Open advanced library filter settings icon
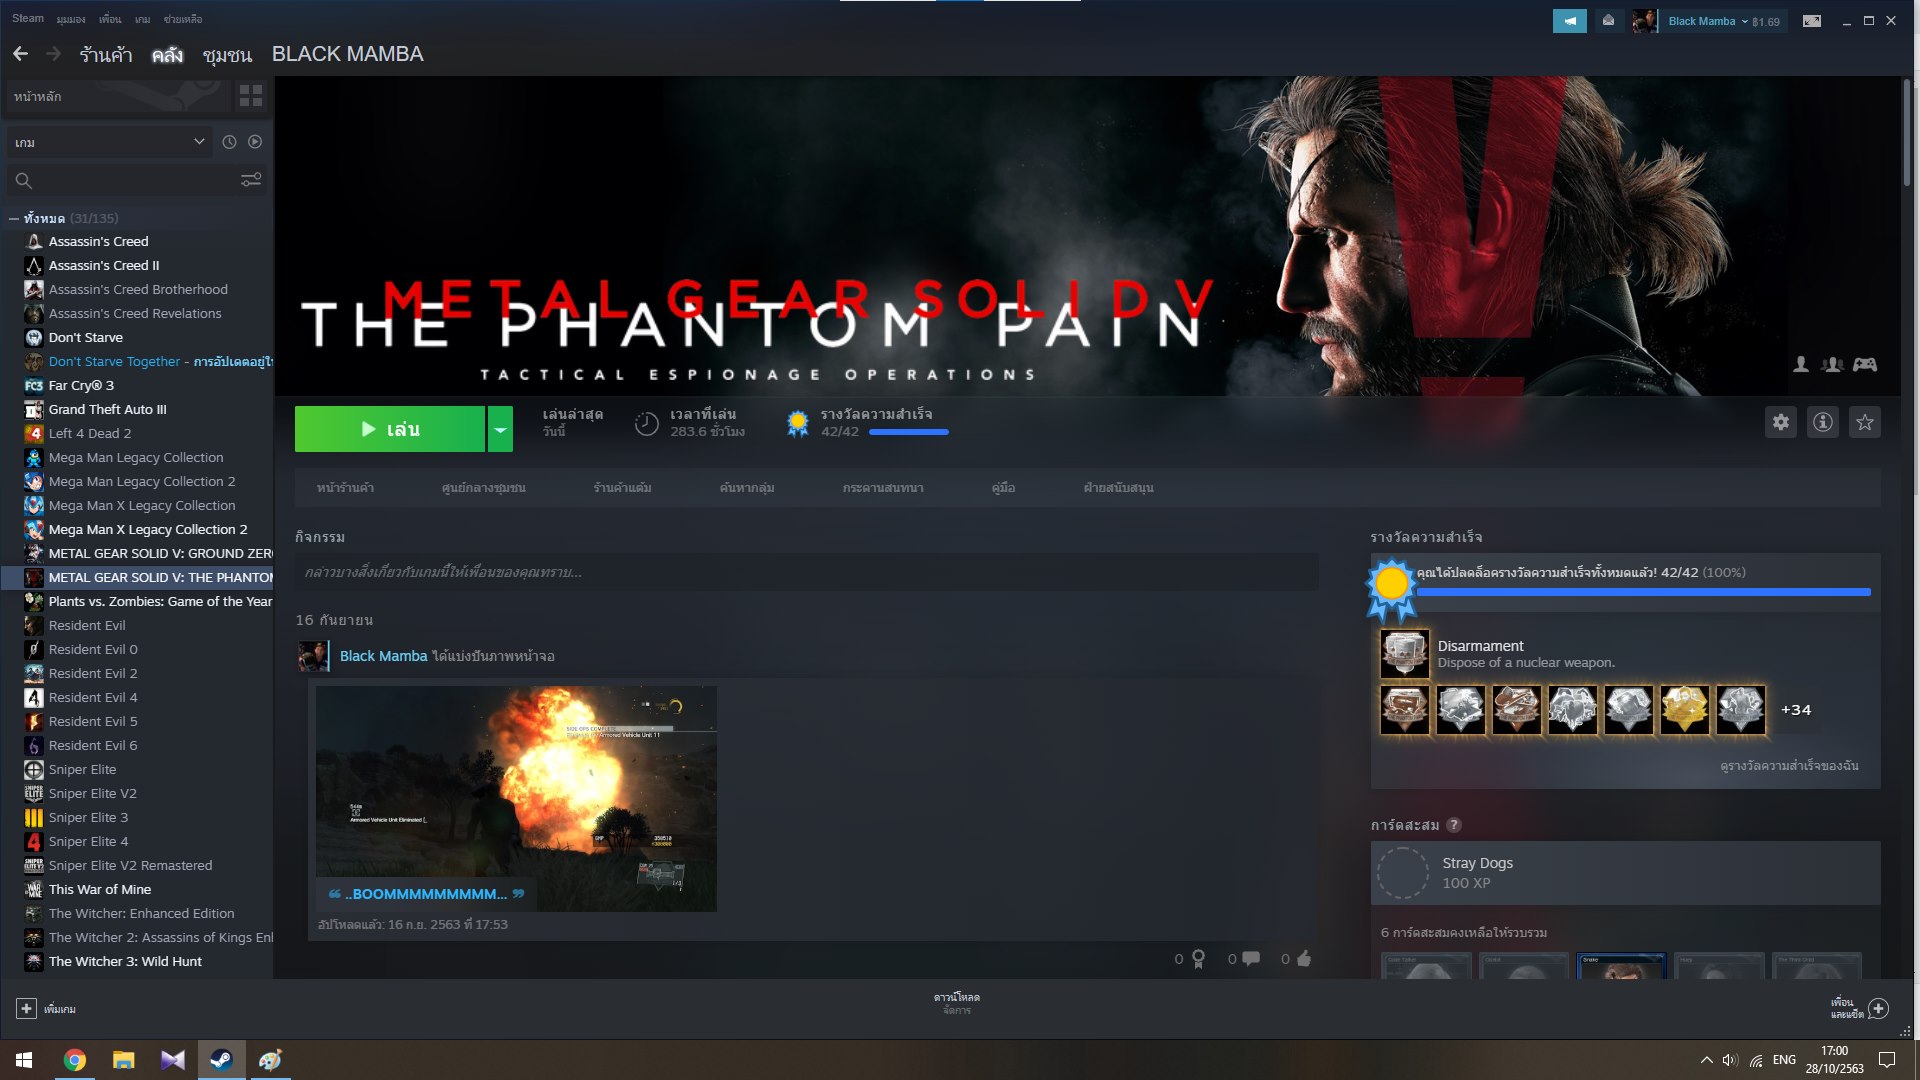Screen dimensions: 1920x1080 [251, 180]
